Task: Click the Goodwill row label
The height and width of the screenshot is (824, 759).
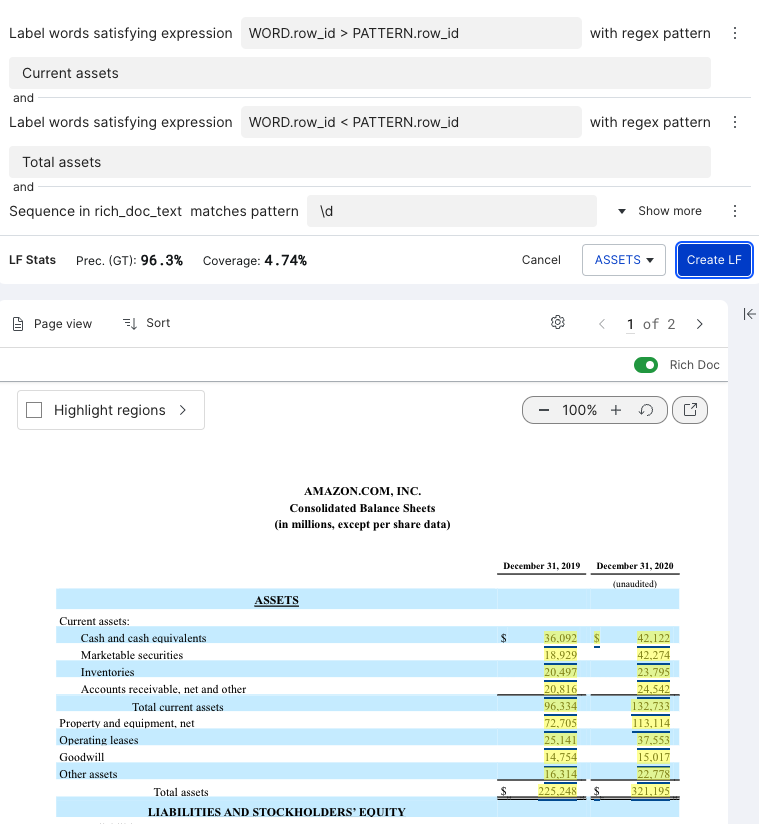Action: 81,757
